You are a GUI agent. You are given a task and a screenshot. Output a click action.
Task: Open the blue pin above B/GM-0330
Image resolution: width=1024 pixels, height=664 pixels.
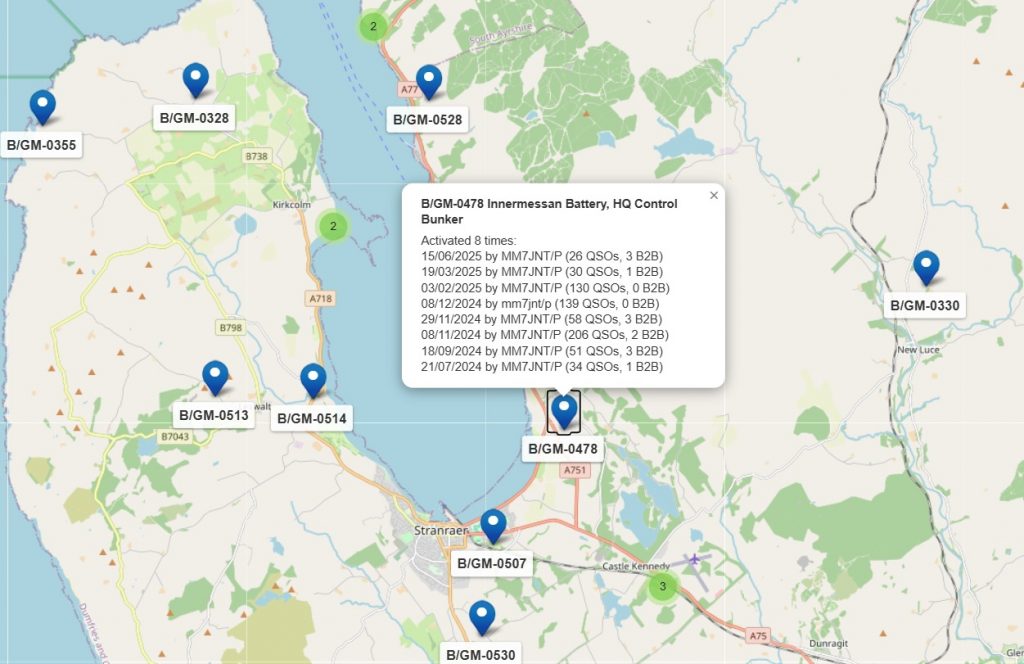(926, 267)
